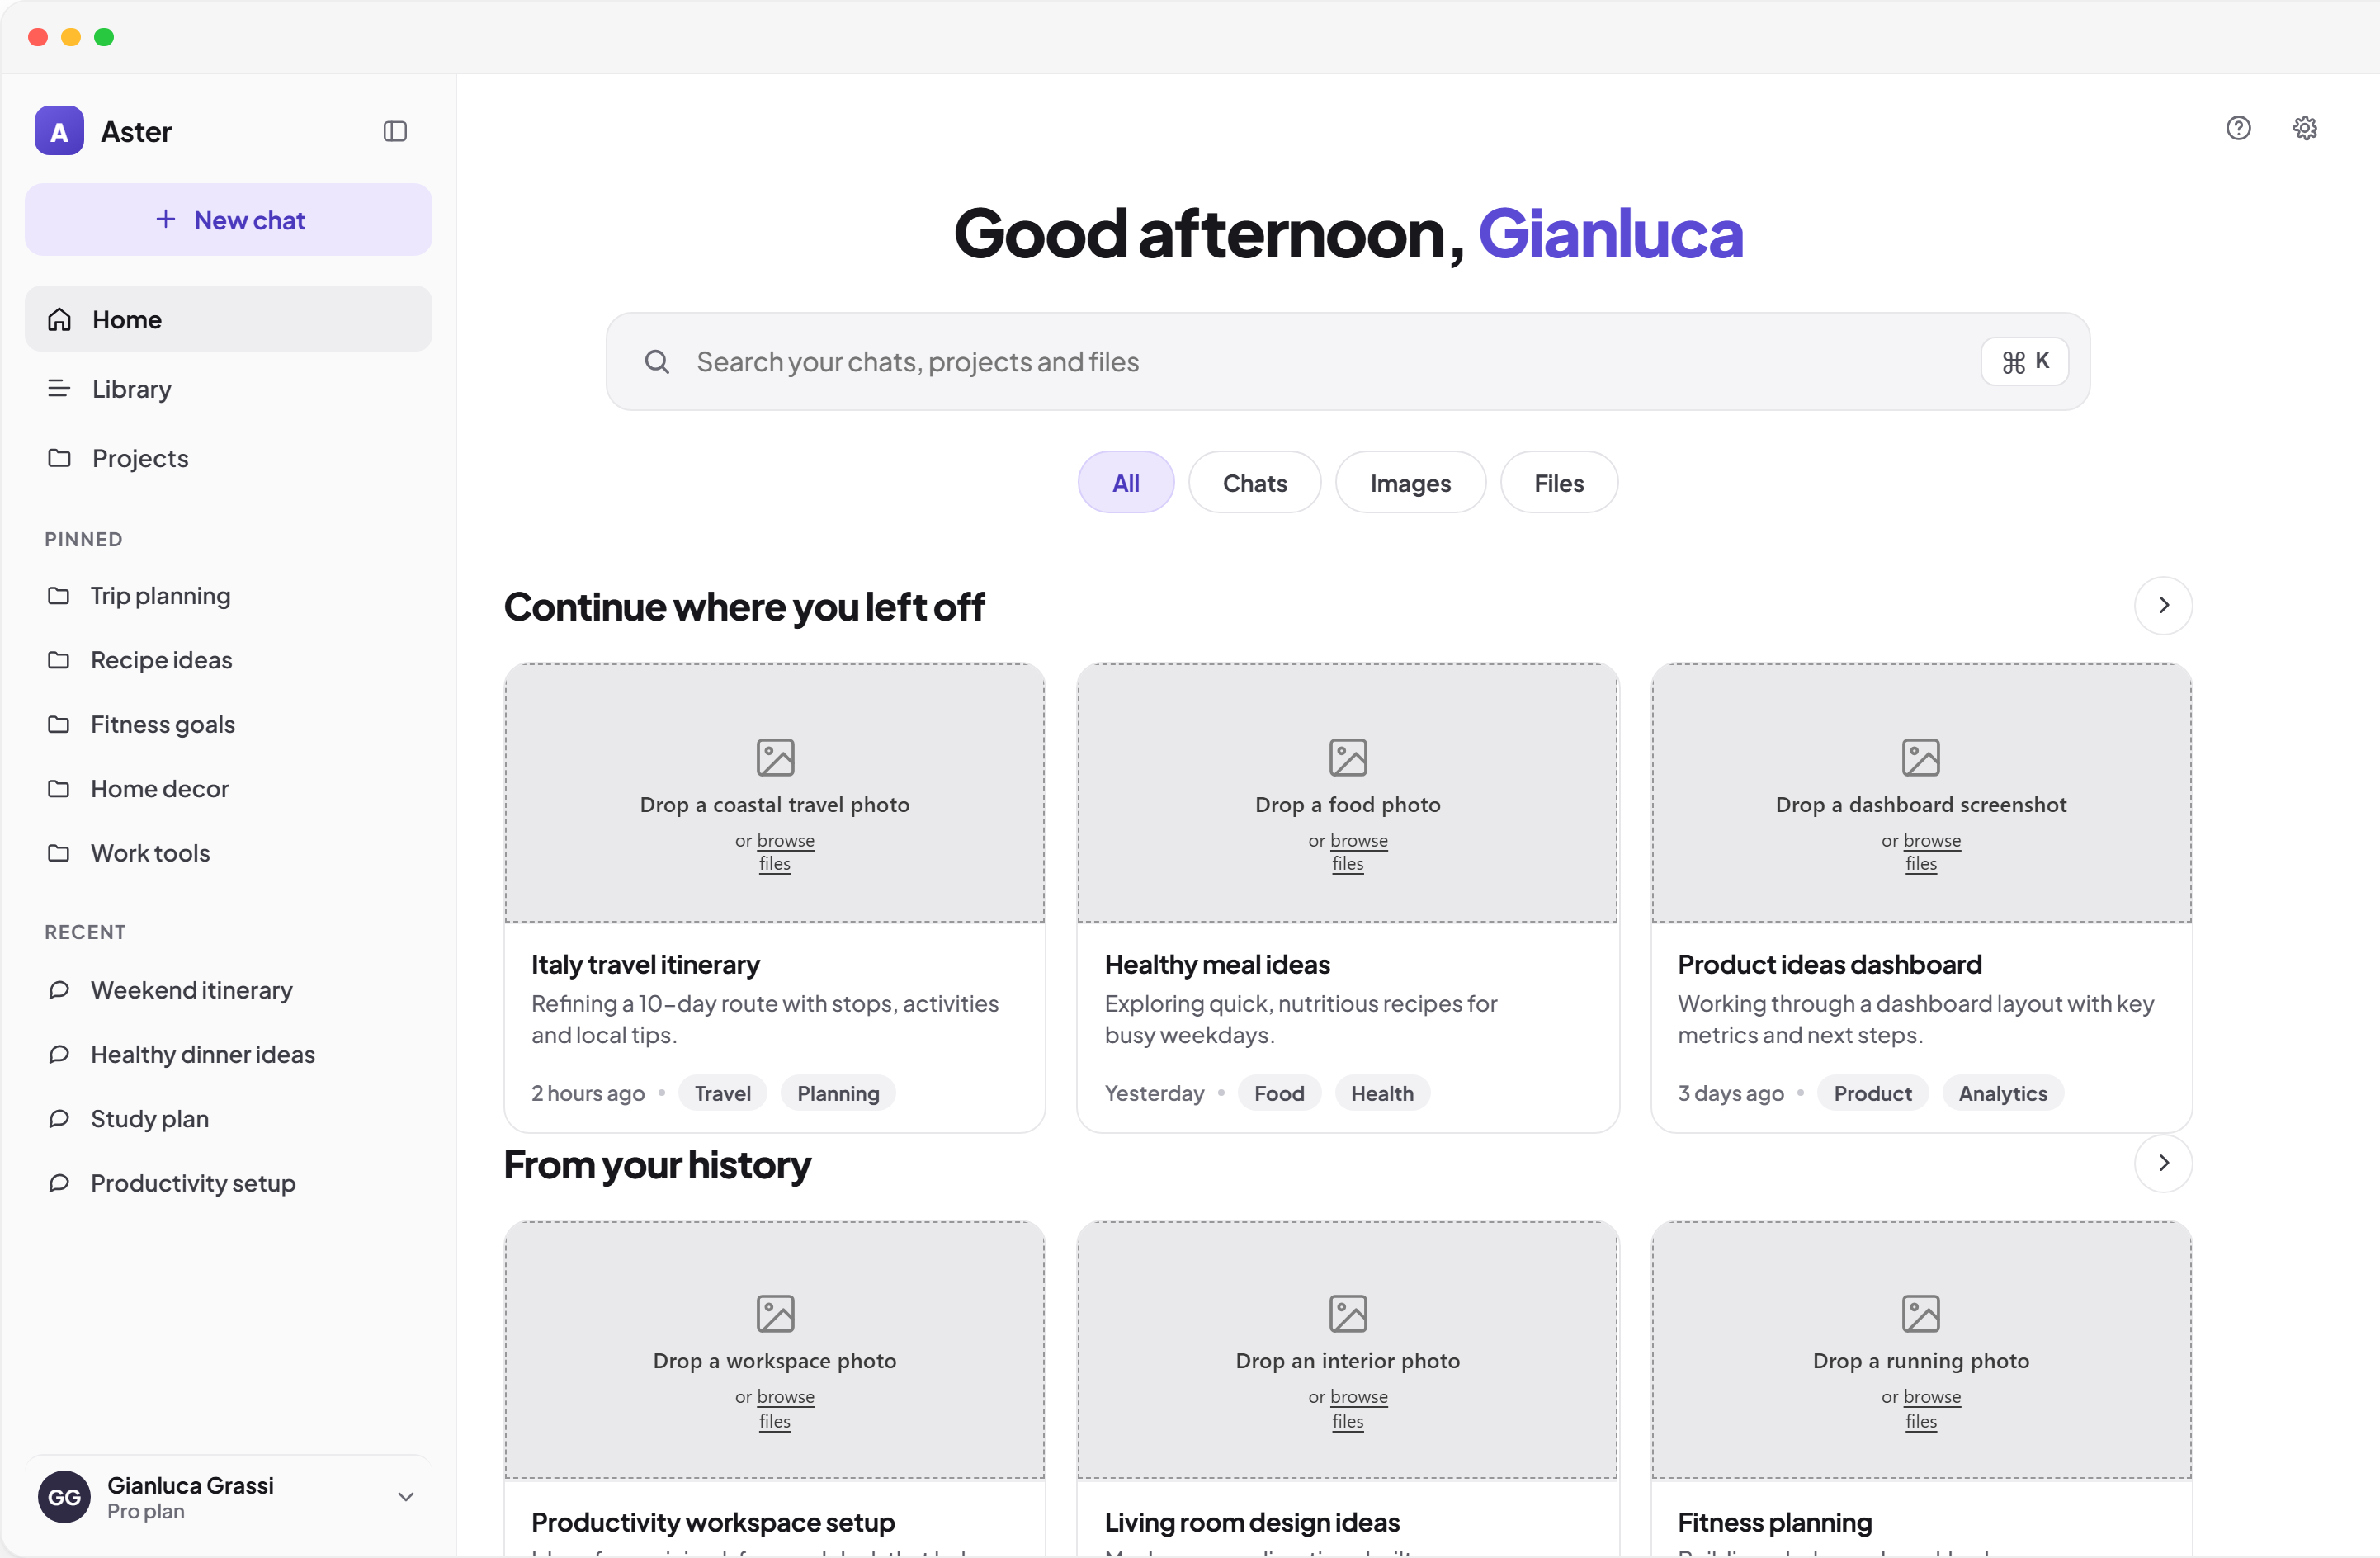Image resolution: width=2380 pixels, height=1558 pixels.
Task: Click the folder icon beside Projects
Action: 60,458
